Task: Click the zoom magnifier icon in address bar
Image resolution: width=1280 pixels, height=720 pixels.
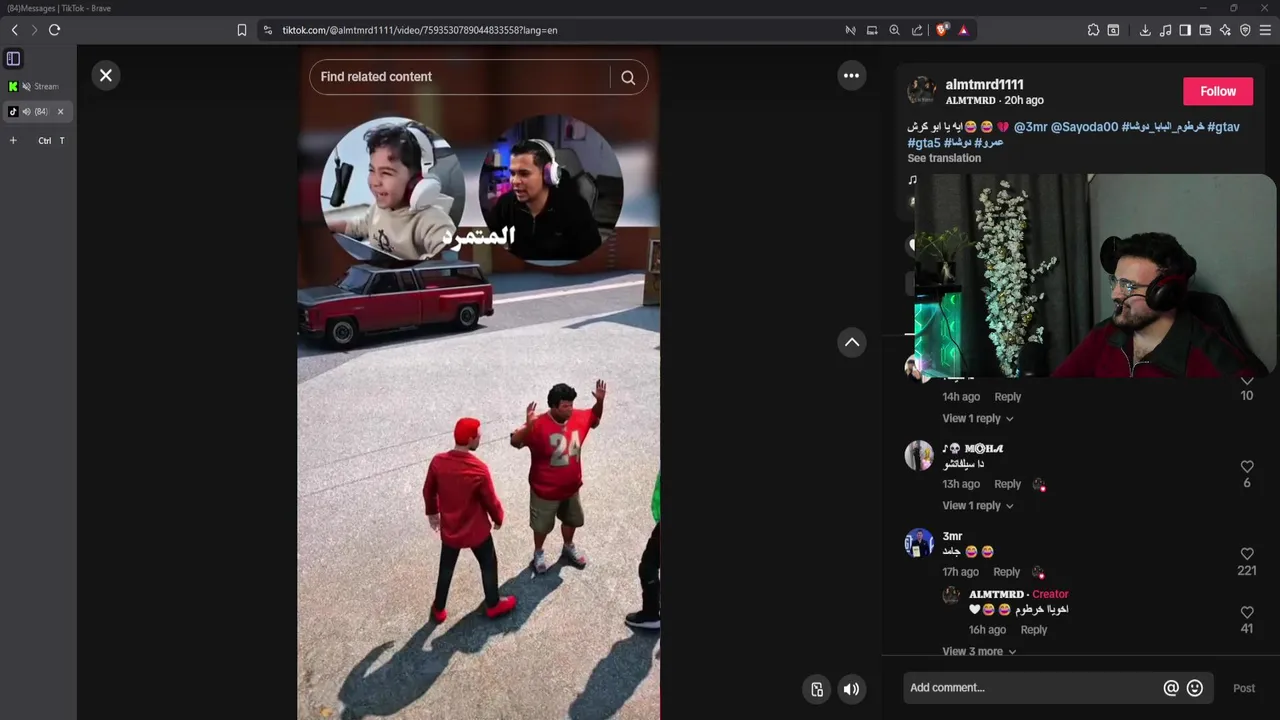Action: point(894,30)
